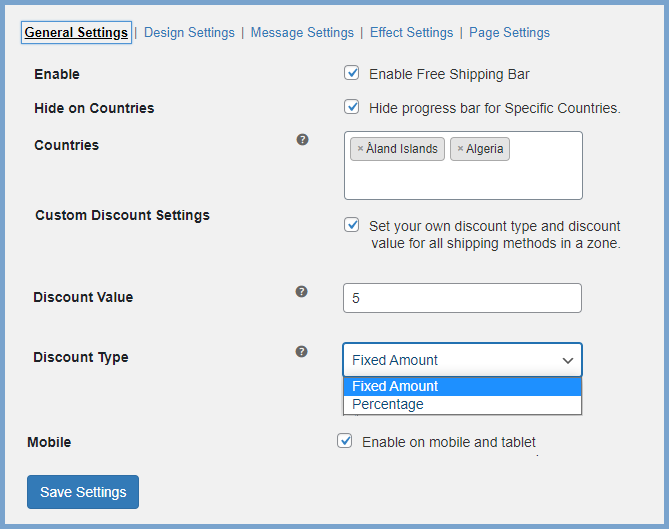Select the General Settings tab
This screenshot has width=669, height=529.
click(76, 33)
